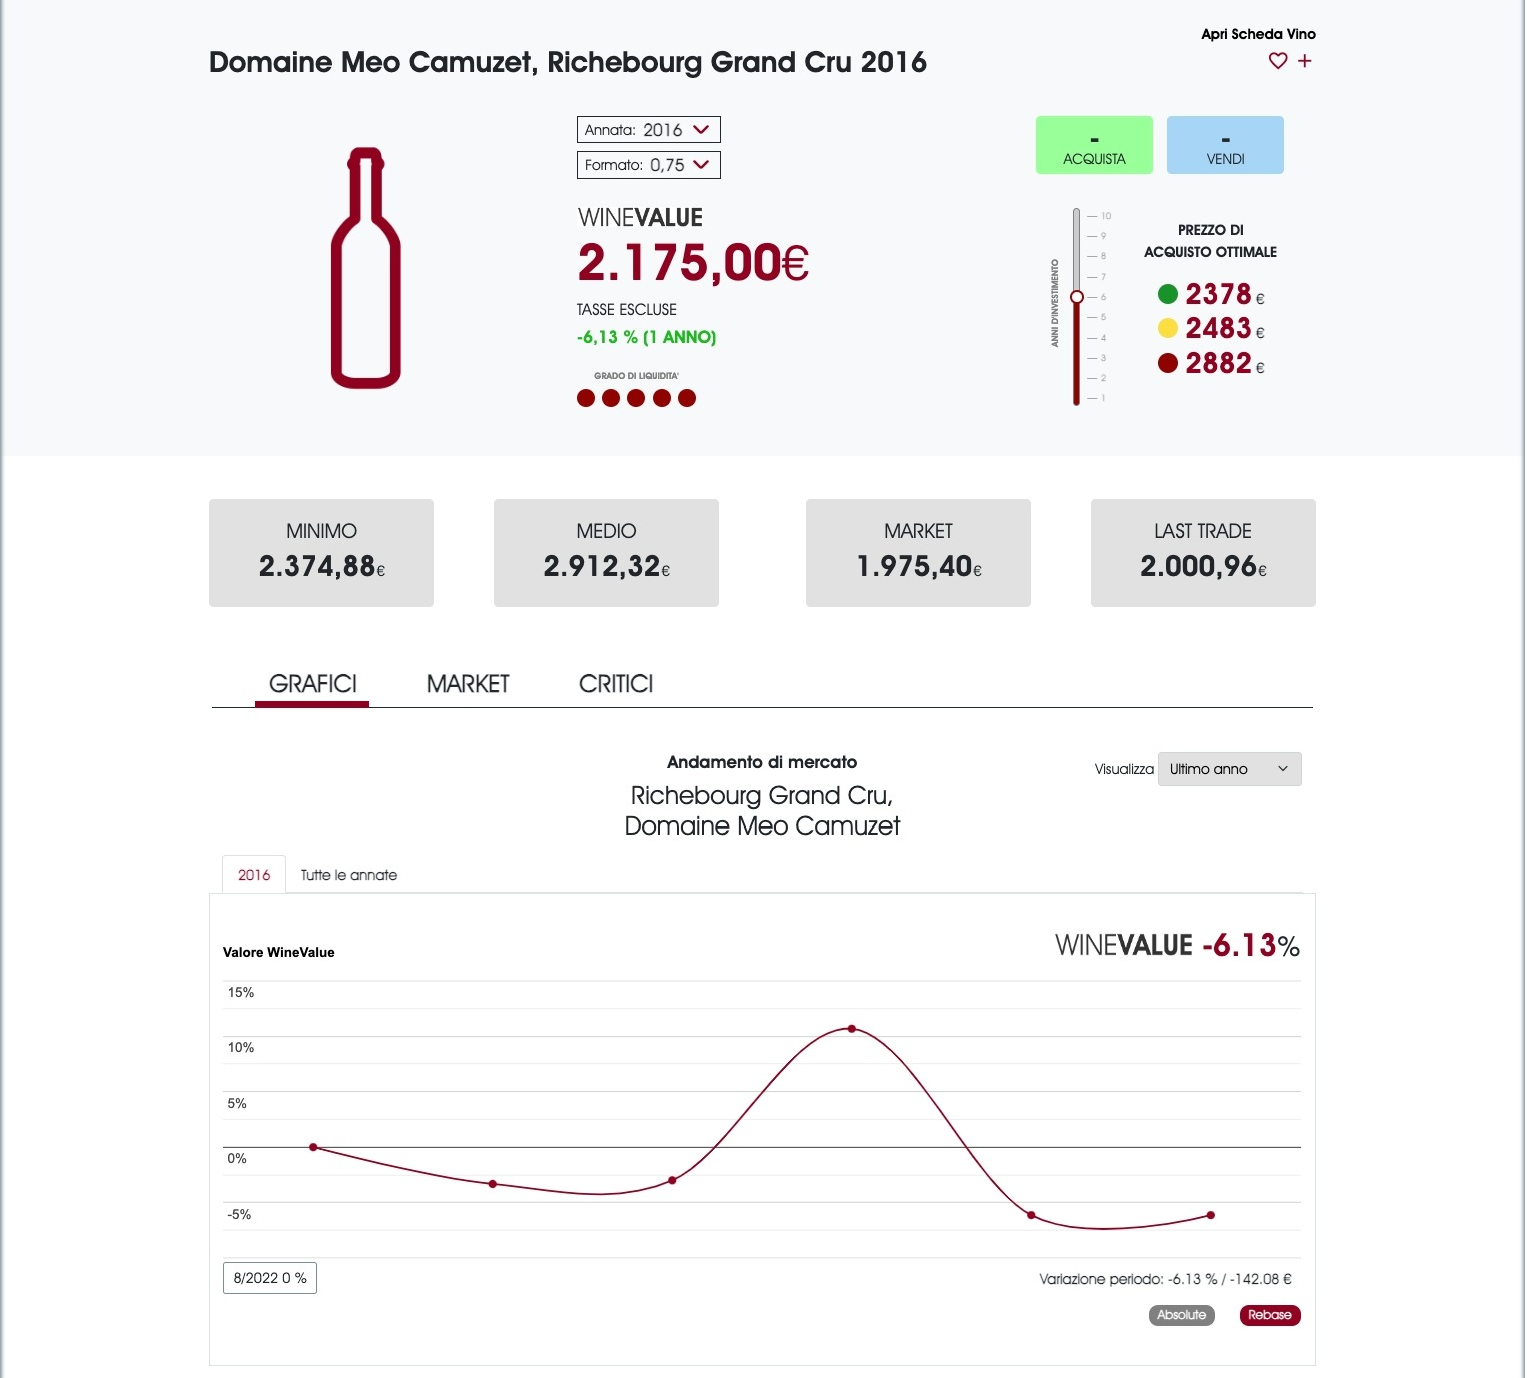This screenshot has width=1527, height=1378.
Task: Select the Tutte le annate tab
Action: [349, 875]
